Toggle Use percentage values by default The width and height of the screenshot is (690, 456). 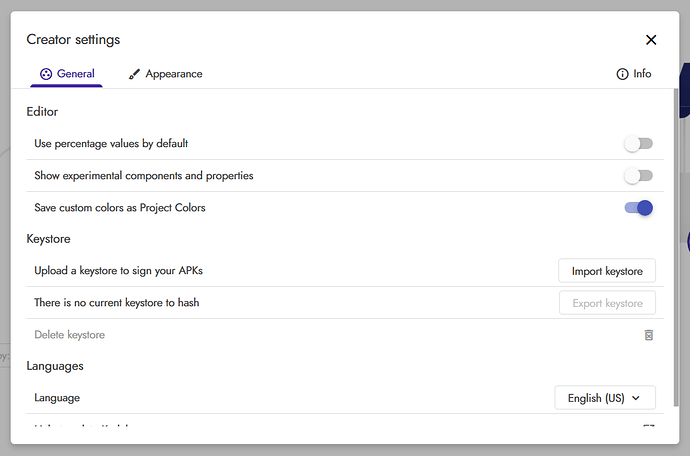click(x=639, y=143)
